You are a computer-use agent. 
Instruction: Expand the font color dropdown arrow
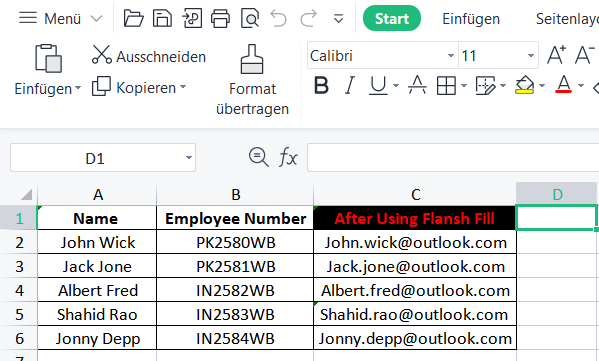pyautogui.click(x=581, y=86)
